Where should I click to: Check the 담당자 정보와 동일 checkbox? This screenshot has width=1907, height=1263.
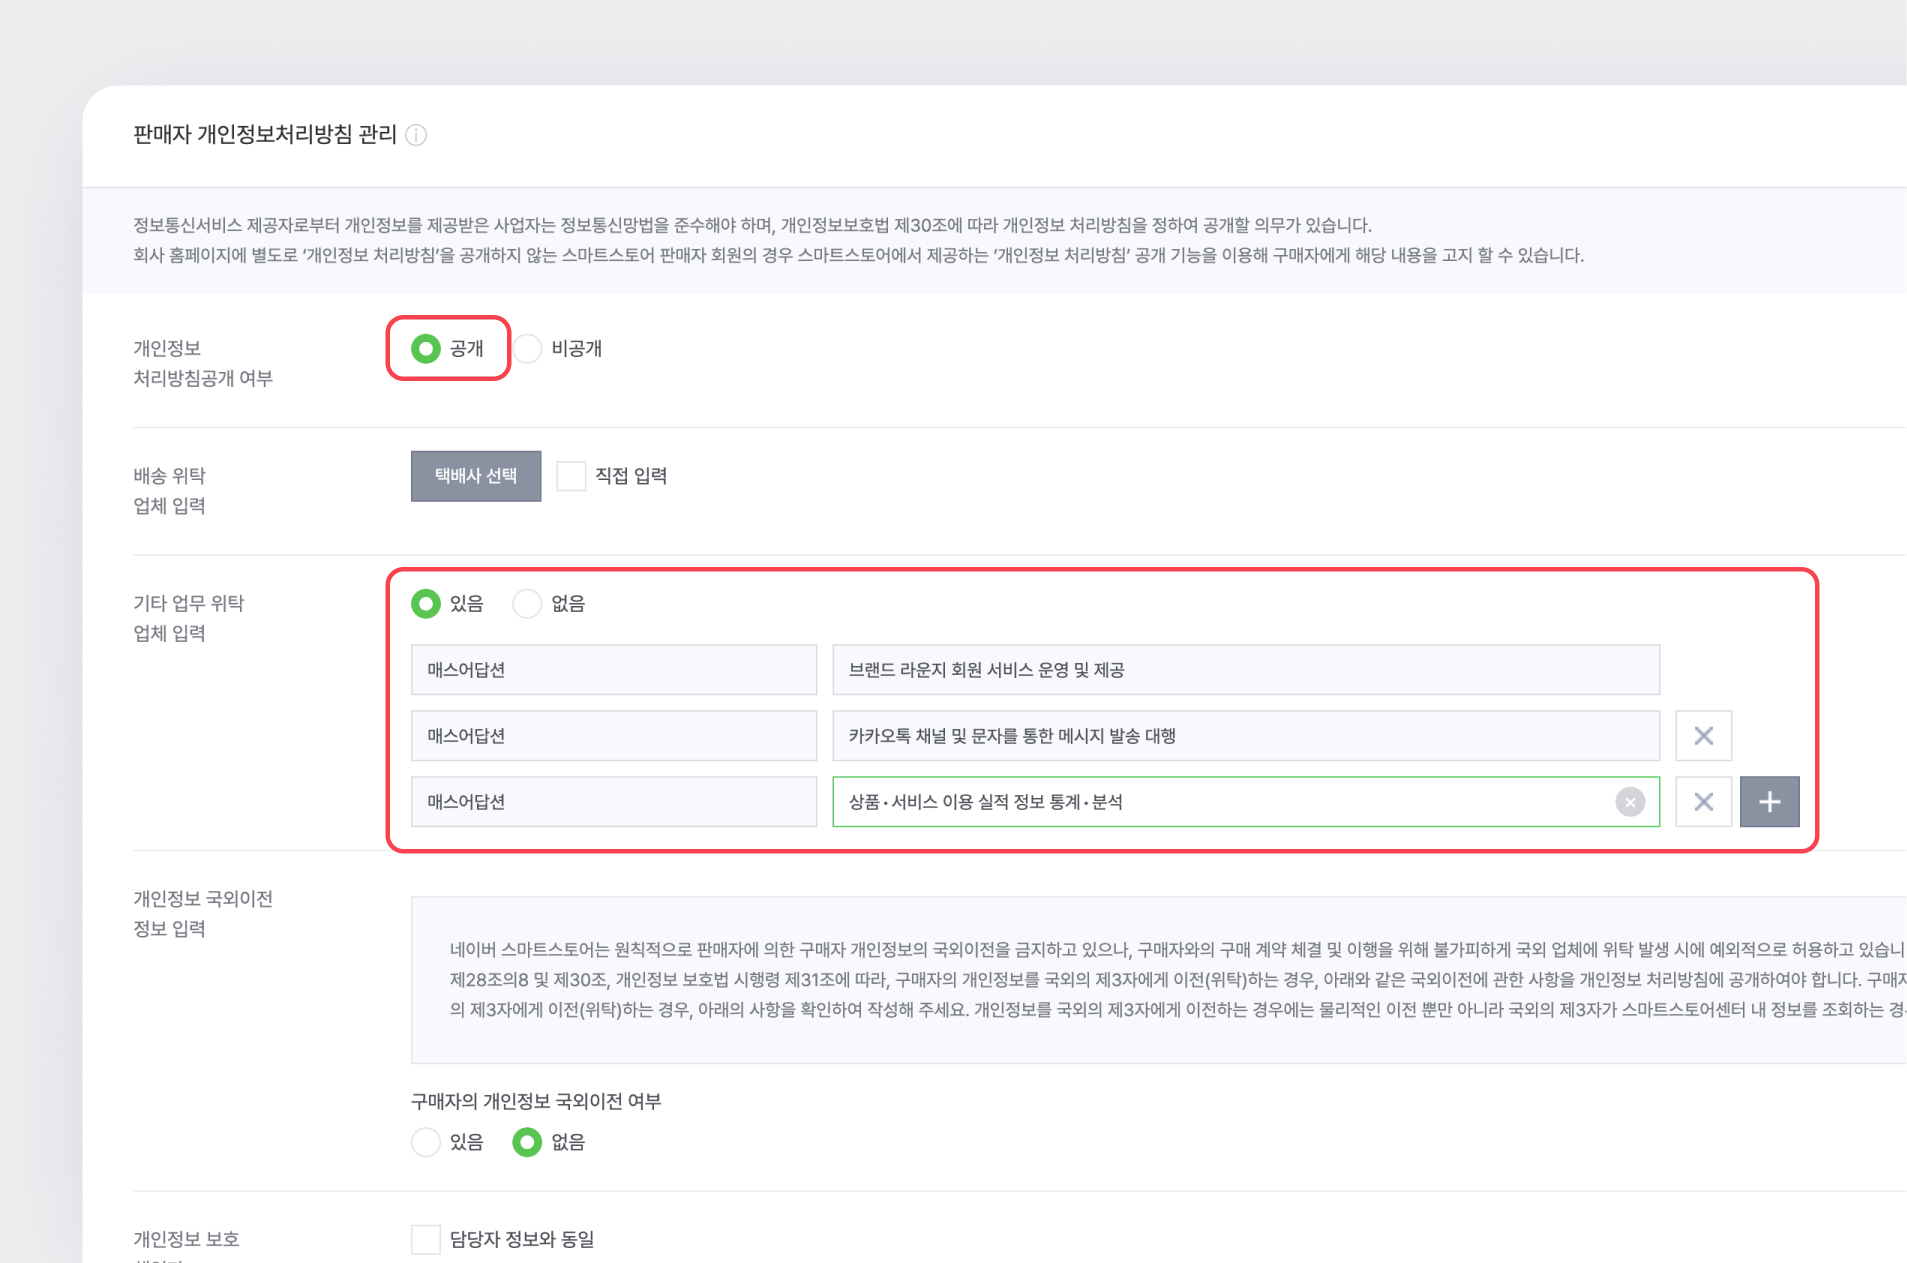426,1239
